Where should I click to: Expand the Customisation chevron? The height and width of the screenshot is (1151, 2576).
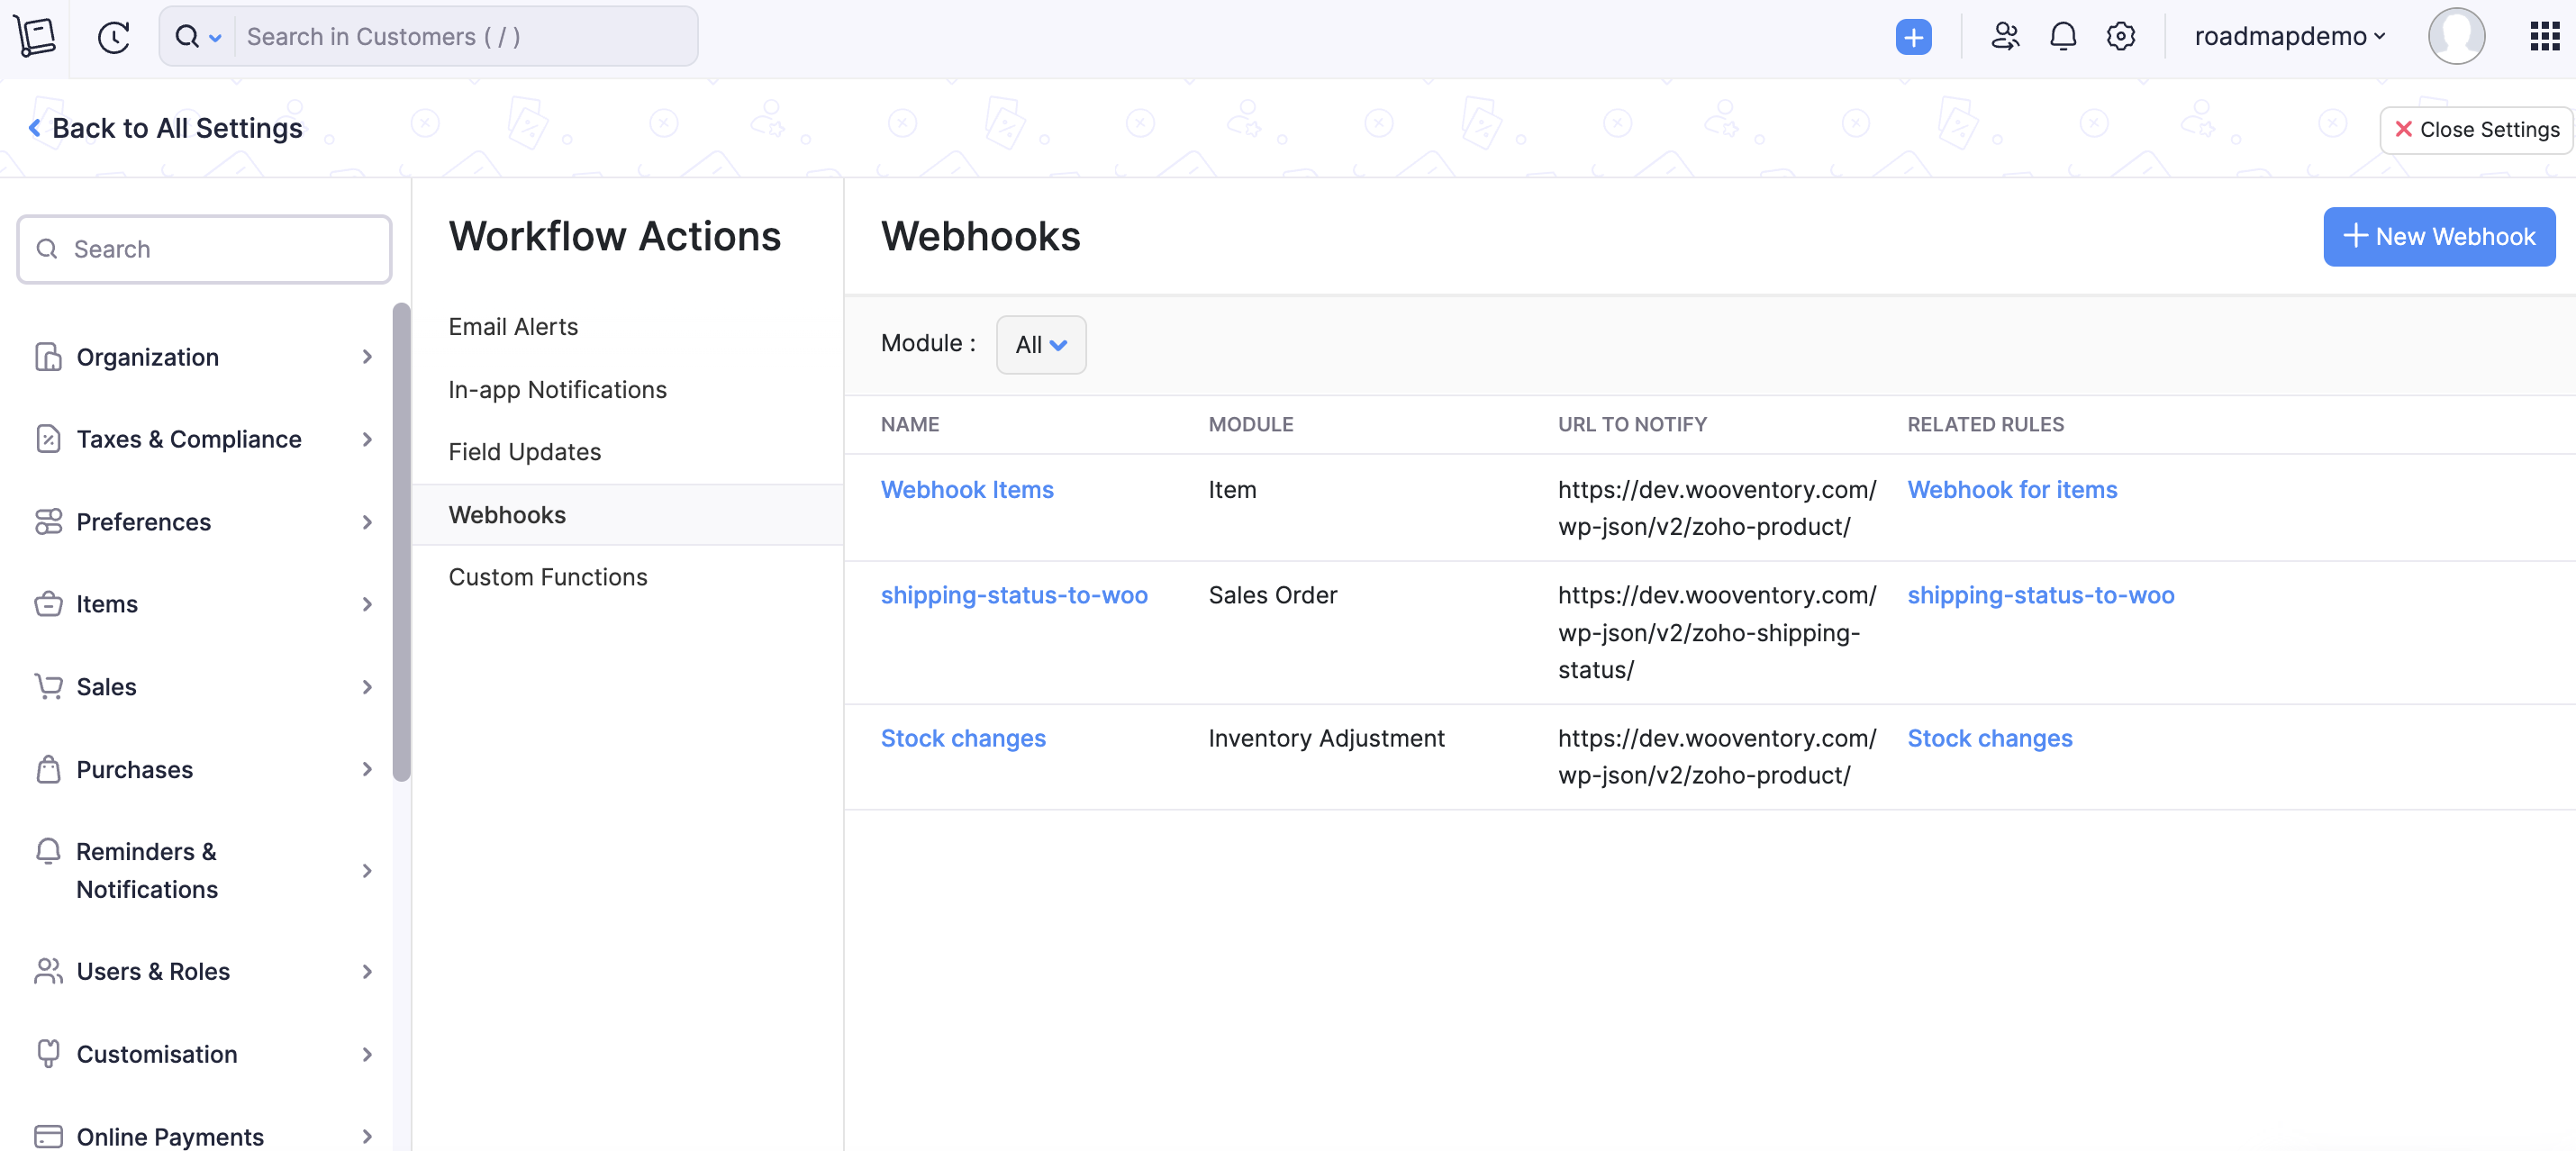pyautogui.click(x=367, y=1055)
